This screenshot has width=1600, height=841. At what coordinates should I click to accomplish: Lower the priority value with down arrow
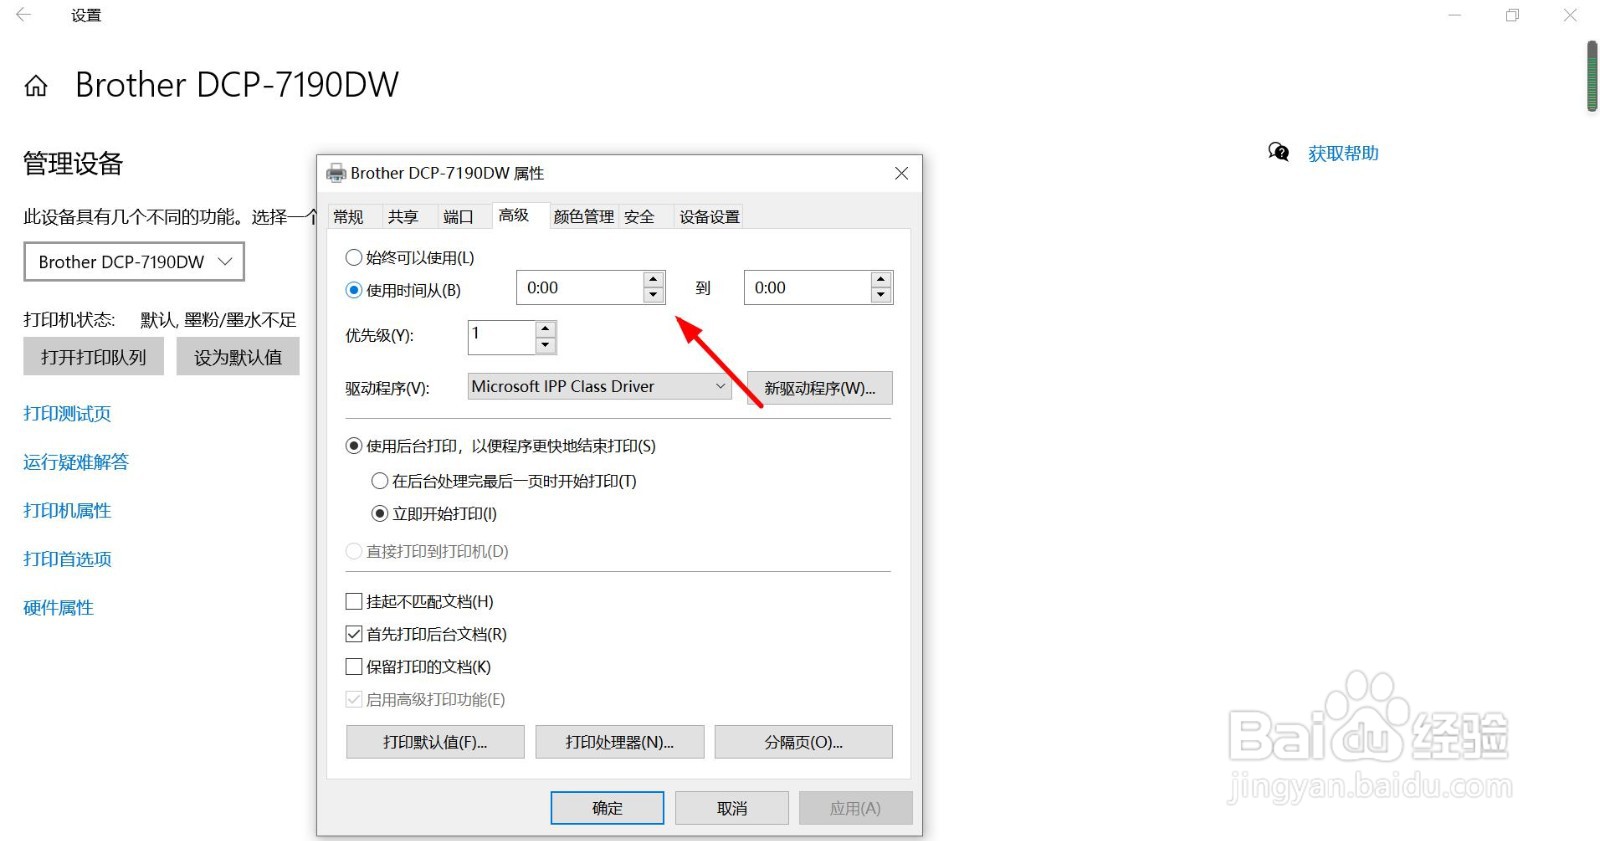tap(545, 345)
